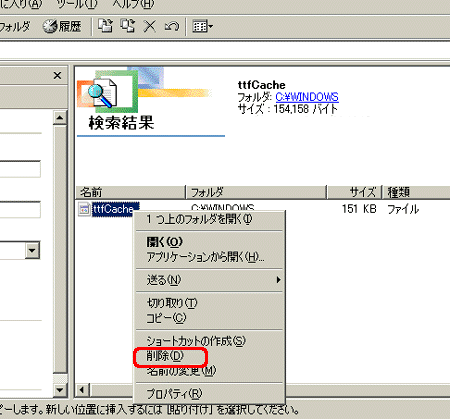Click the Delete X toolbar icon
Viewport: 450px width, 419px height.
[x=150, y=26]
